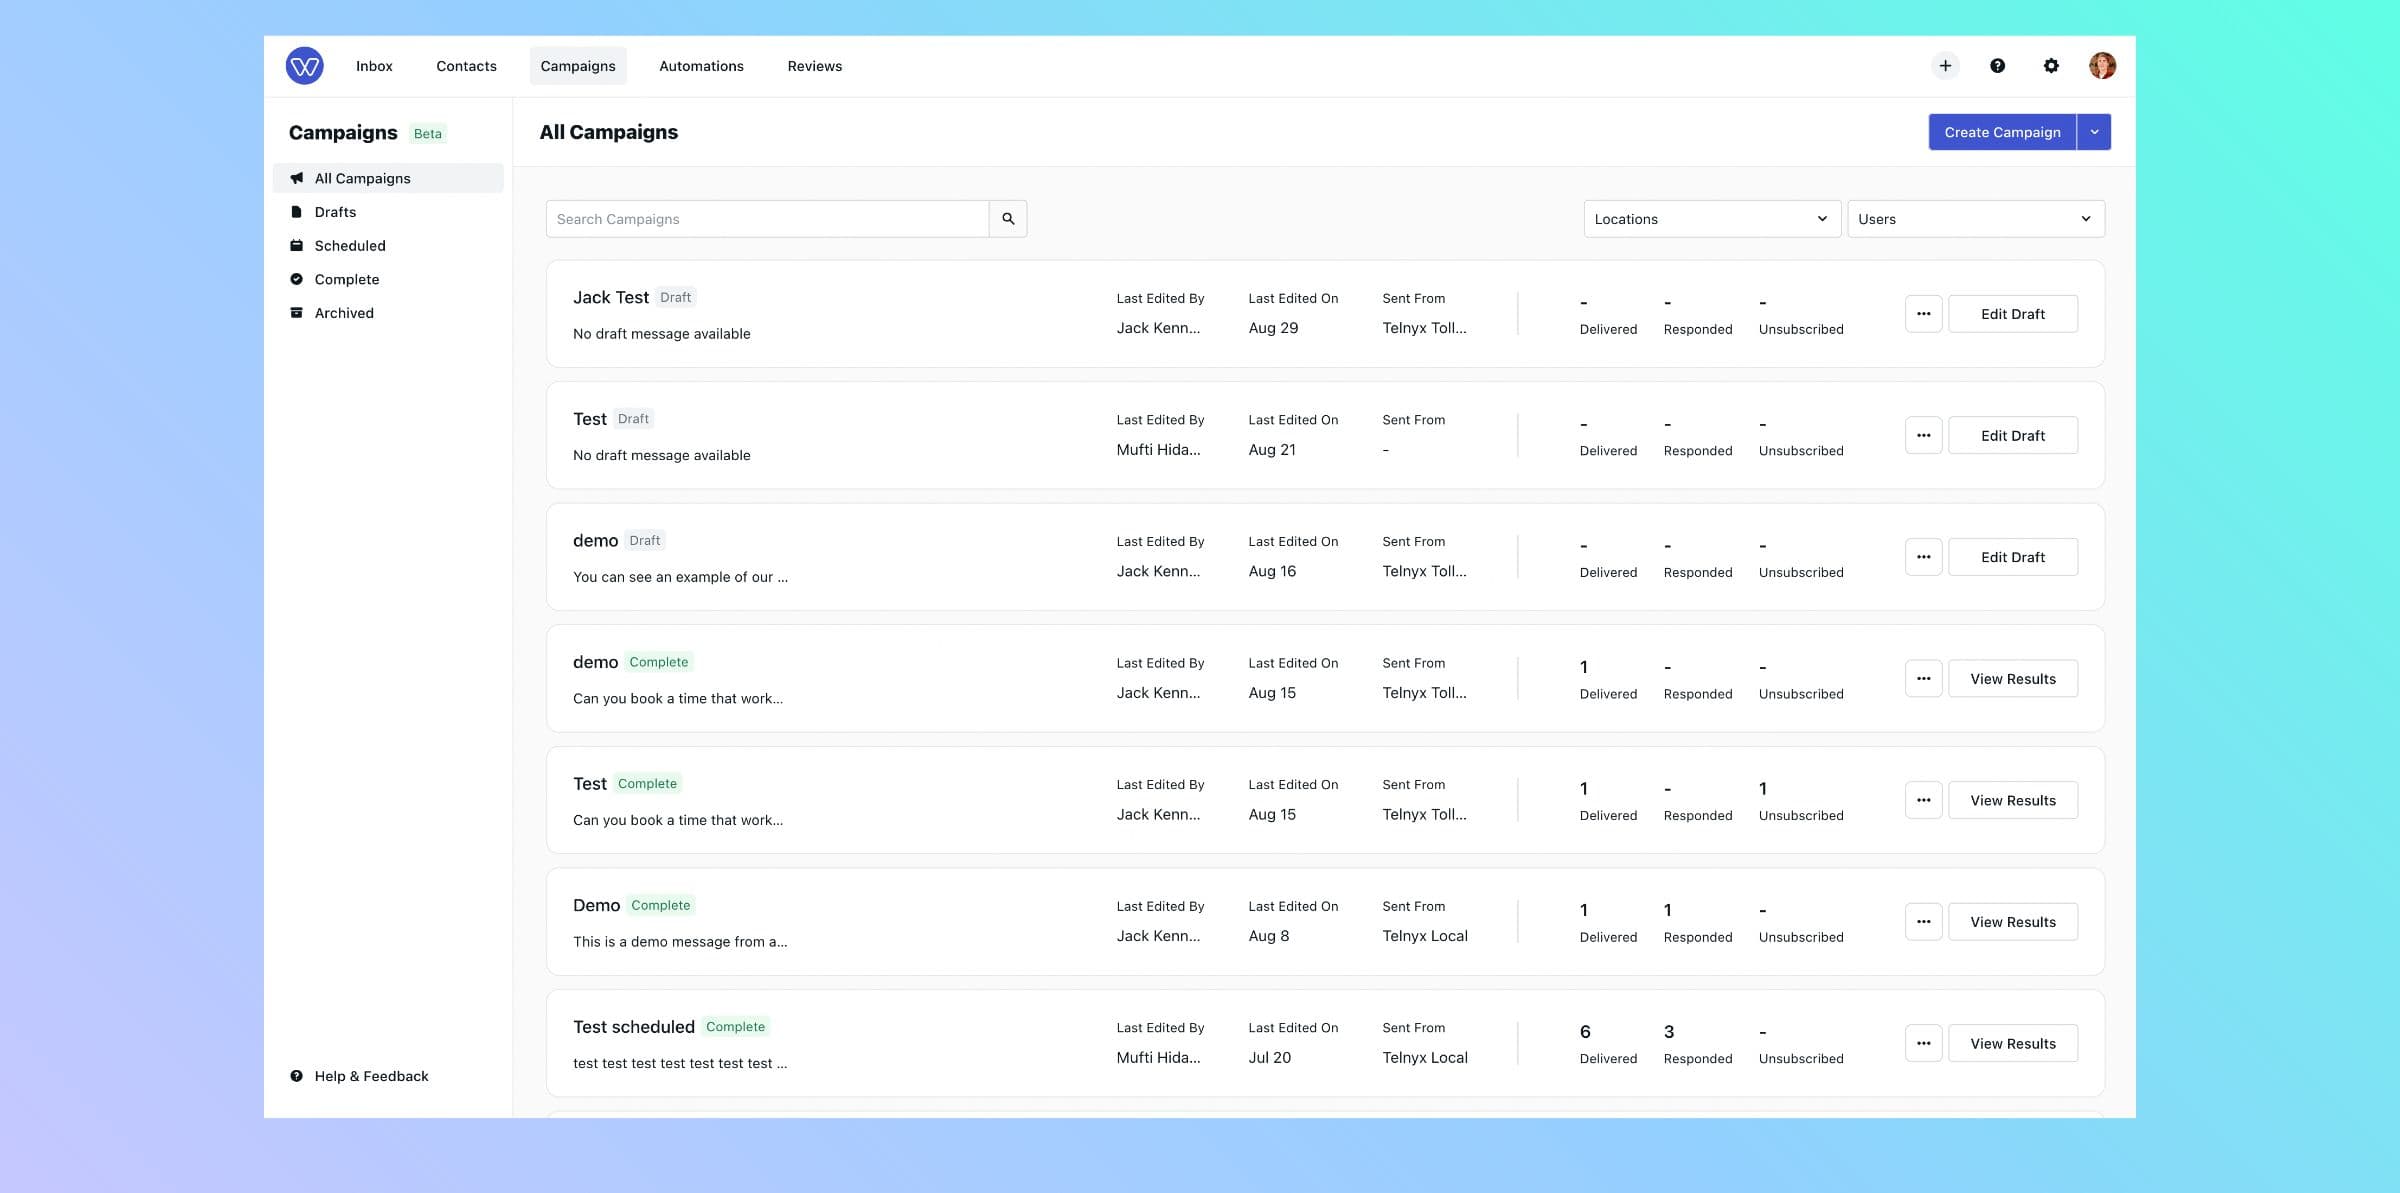Open the Create Campaign dropdown arrow

point(2094,132)
